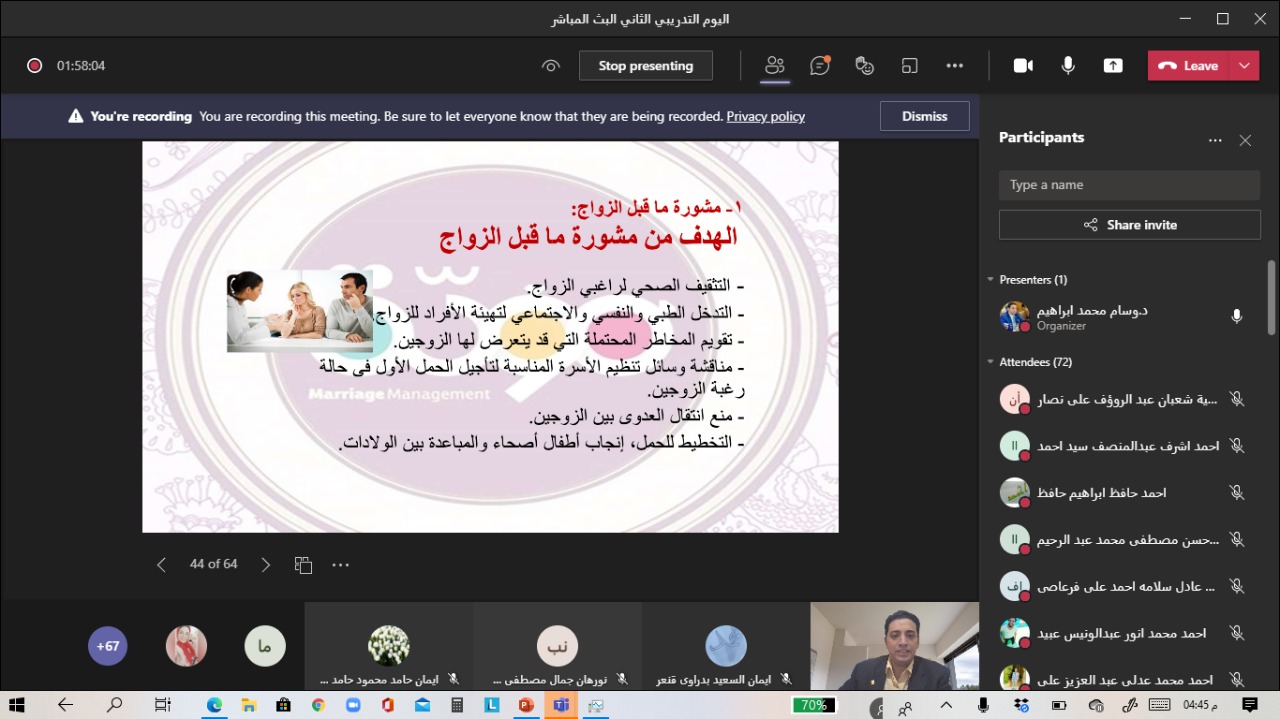
Task: Toggle the camera on or off
Action: [x=1023, y=66]
